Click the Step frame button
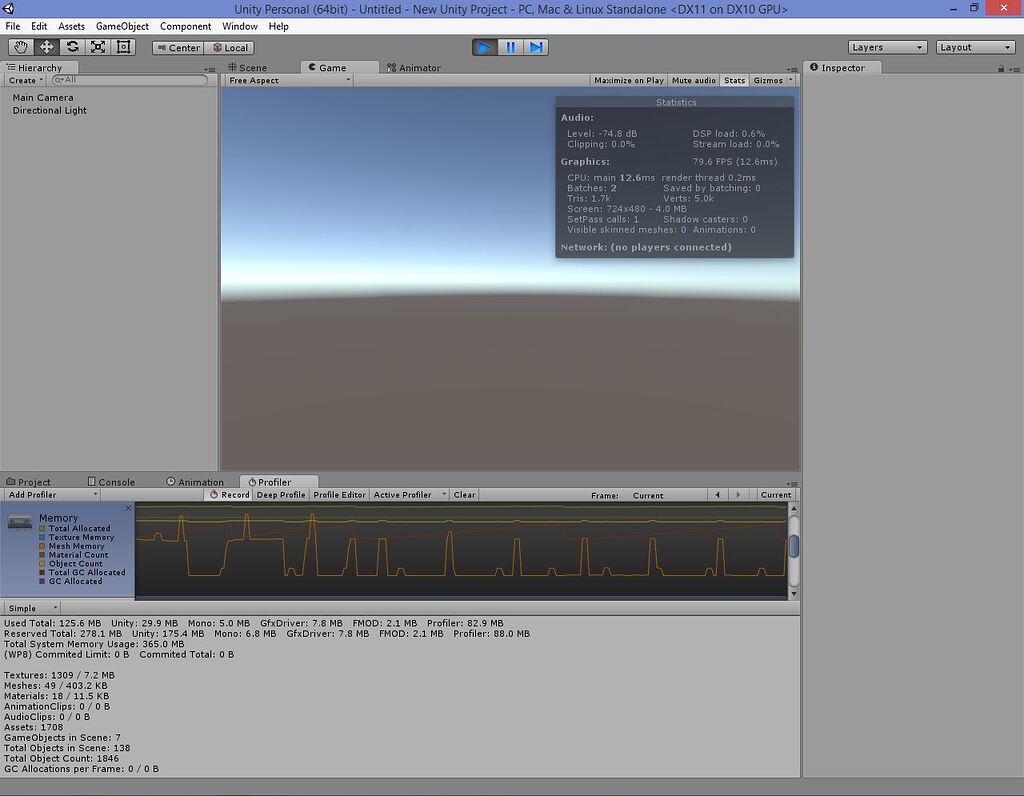The width and height of the screenshot is (1024, 796). (x=538, y=46)
